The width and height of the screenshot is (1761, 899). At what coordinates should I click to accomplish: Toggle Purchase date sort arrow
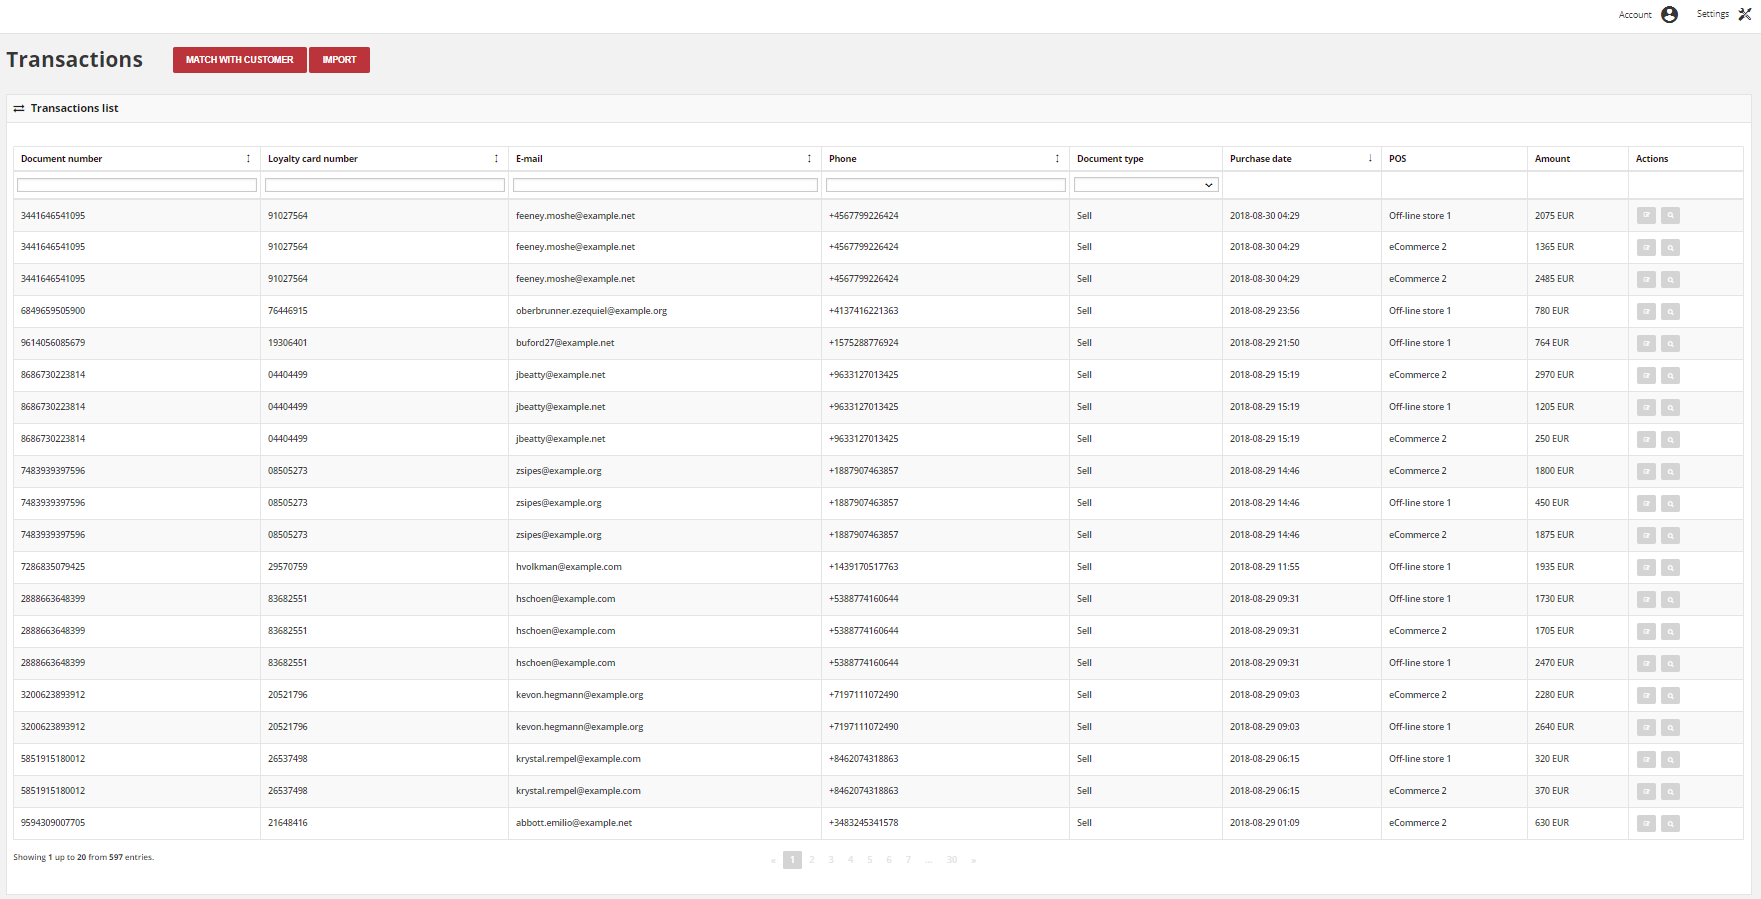click(x=1370, y=159)
